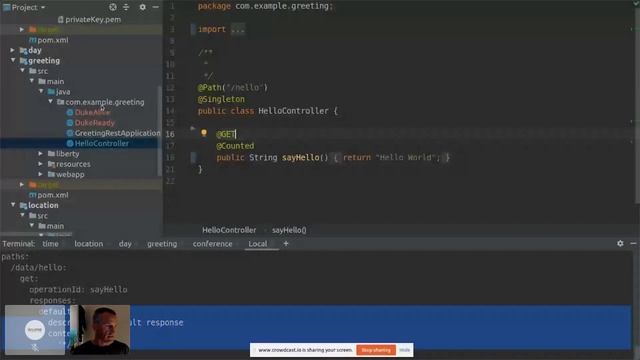This screenshot has height=360, width=640.
Task: Expand the webapp folder
Action: pos(40,174)
